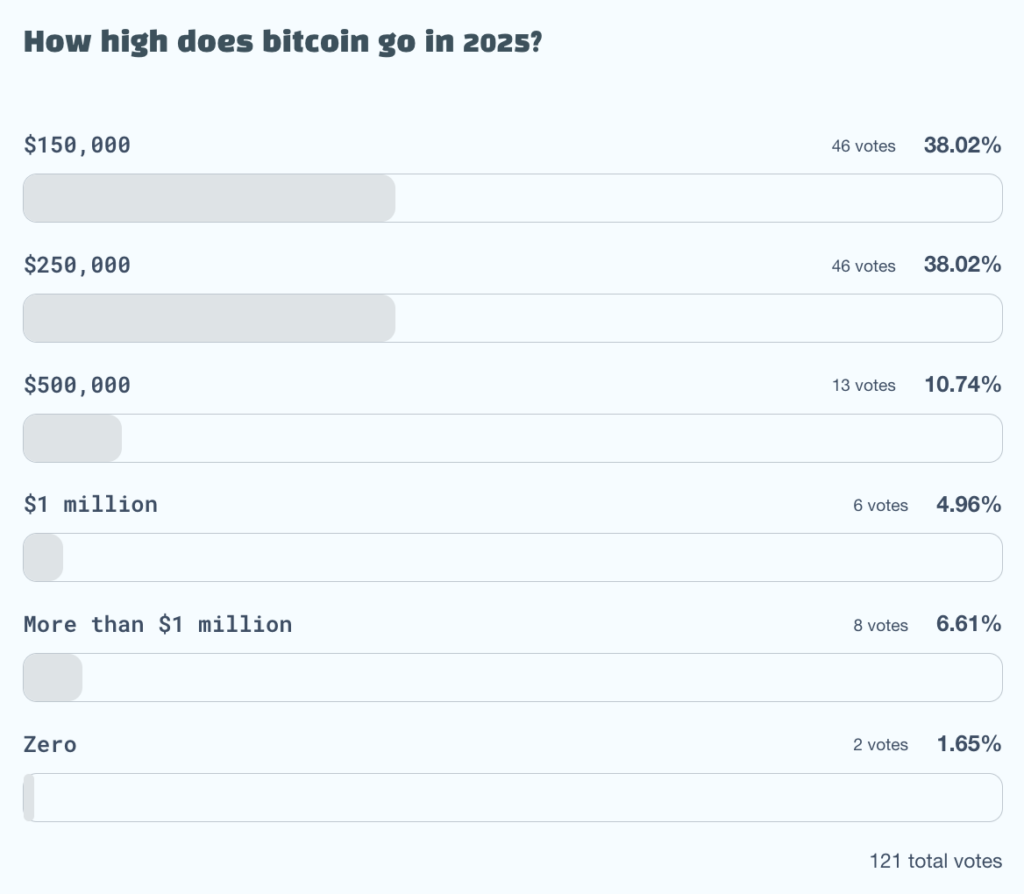1024x894 pixels.
Task: Select the $250,000 poll option label
Action: point(77,265)
